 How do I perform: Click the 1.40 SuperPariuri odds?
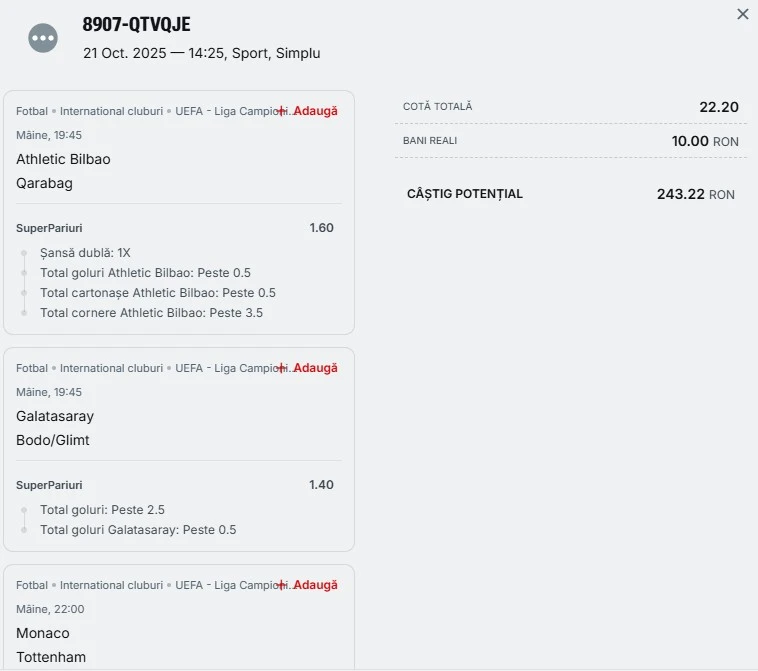(x=321, y=485)
